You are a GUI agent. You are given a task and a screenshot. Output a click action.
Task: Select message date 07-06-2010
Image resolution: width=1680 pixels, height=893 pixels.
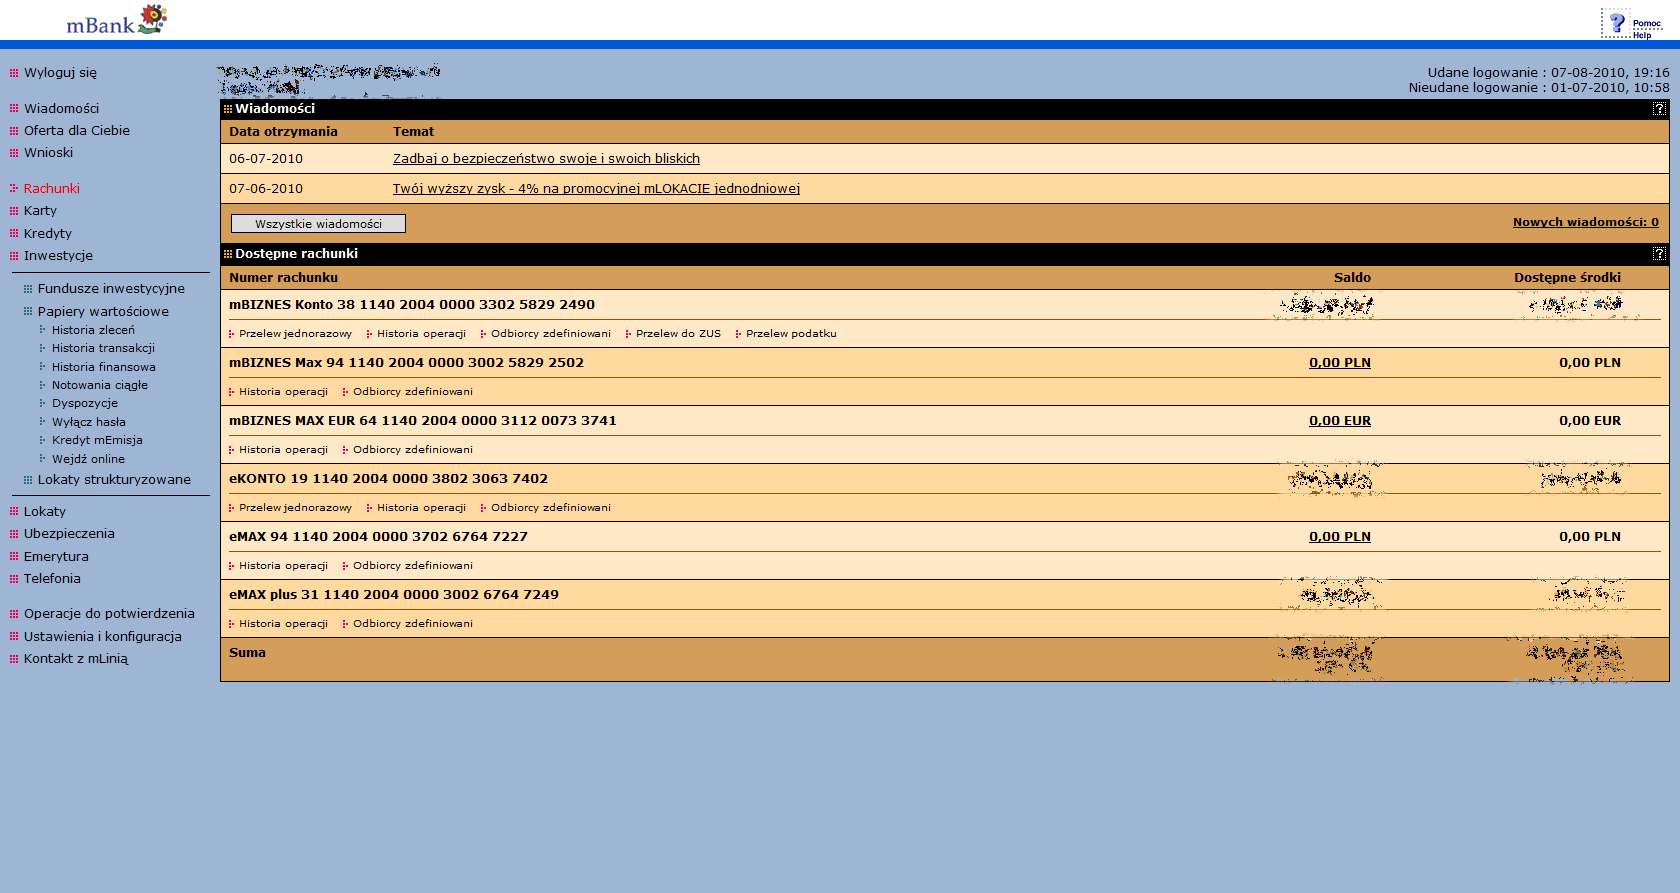coord(266,189)
